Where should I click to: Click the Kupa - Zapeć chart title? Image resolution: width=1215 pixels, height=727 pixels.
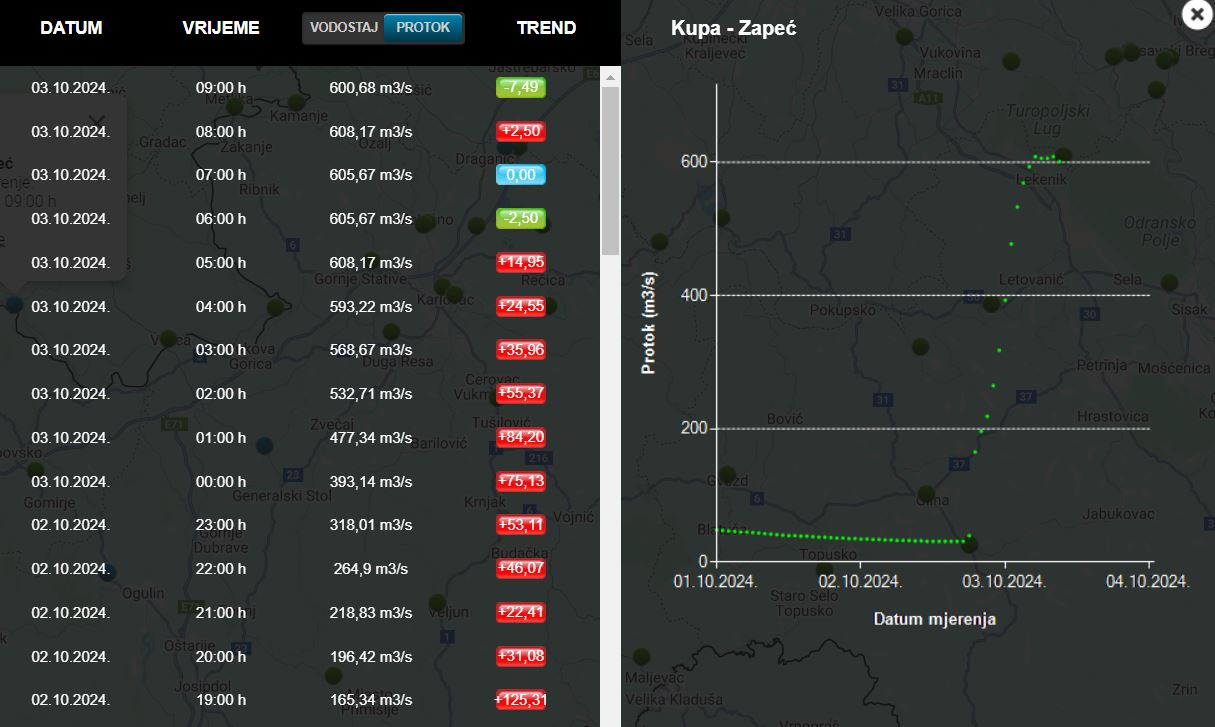(734, 28)
